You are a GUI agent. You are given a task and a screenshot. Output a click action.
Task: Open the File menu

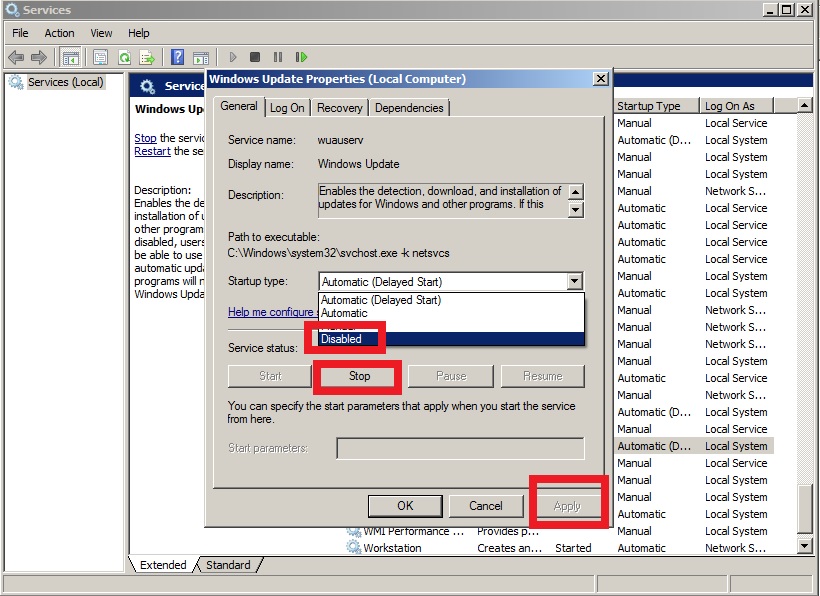(20, 33)
